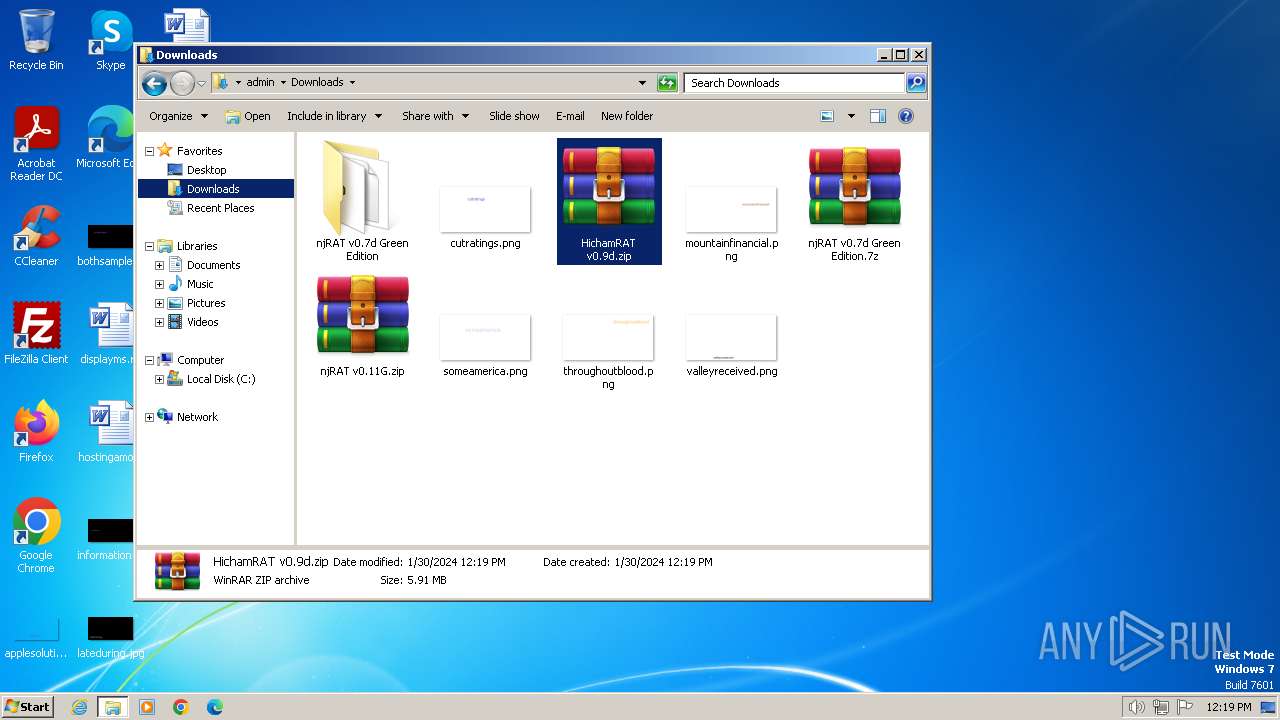The image size is (1280, 720).
Task: Open the njRAT v0.7d Green Edition folder
Action: click(x=362, y=200)
